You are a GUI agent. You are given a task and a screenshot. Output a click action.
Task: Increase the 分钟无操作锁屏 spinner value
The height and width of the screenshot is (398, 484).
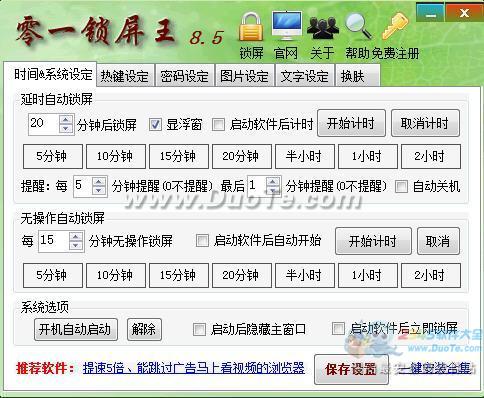click(76, 236)
